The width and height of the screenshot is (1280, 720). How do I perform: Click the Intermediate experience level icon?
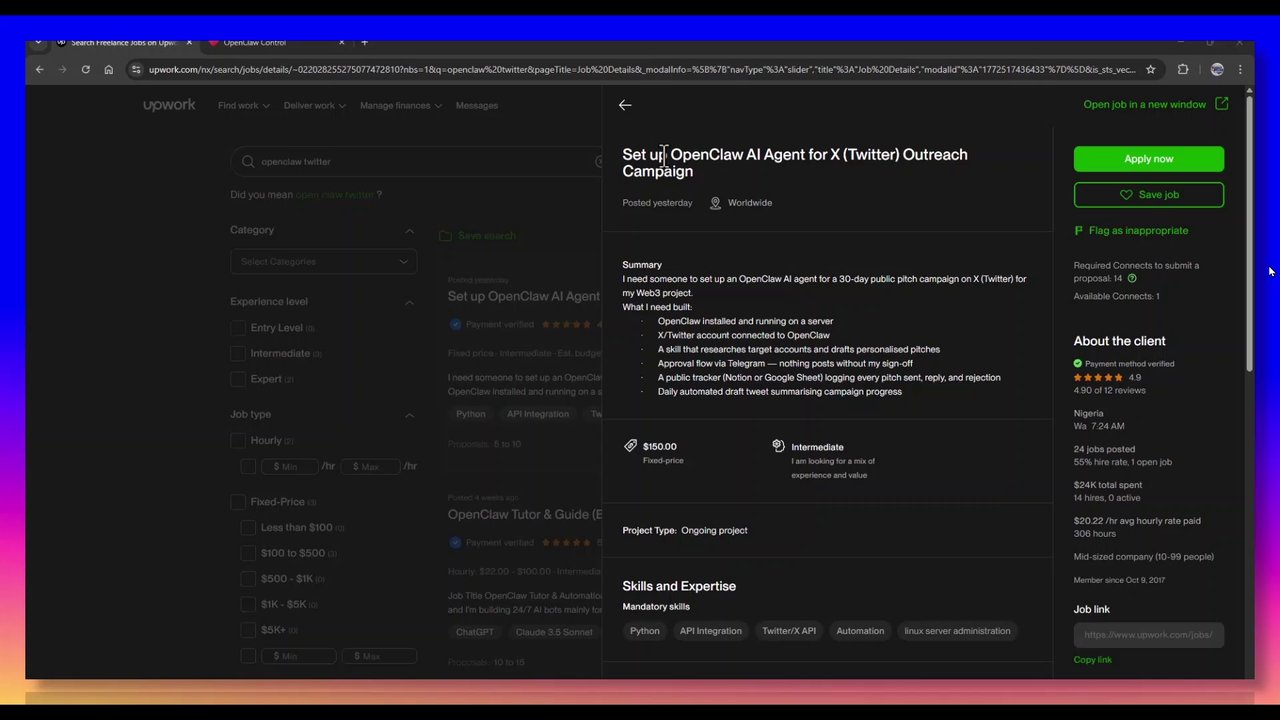tap(778, 446)
